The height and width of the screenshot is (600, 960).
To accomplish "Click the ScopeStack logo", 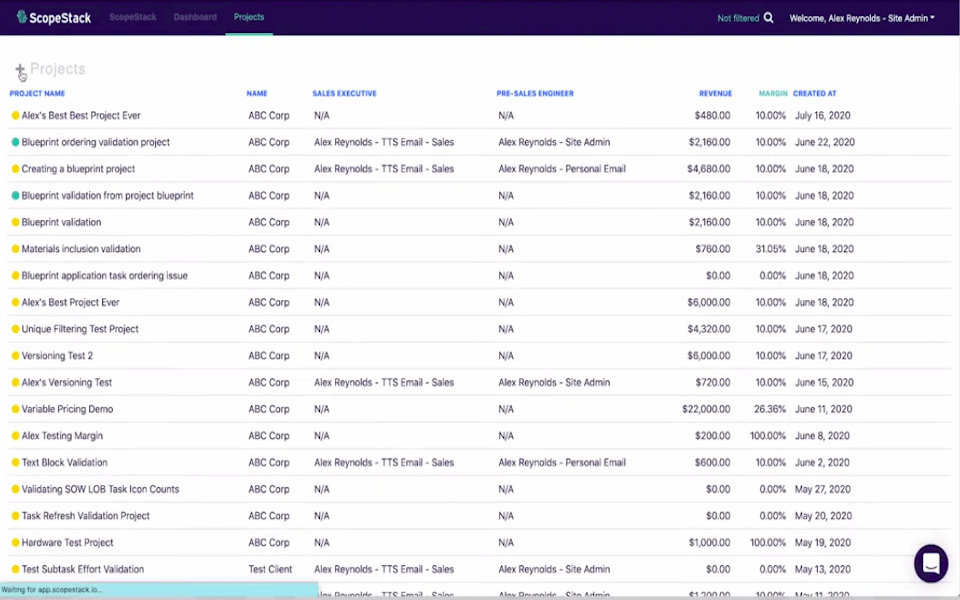I will pyautogui.click(x=54, y=18).
